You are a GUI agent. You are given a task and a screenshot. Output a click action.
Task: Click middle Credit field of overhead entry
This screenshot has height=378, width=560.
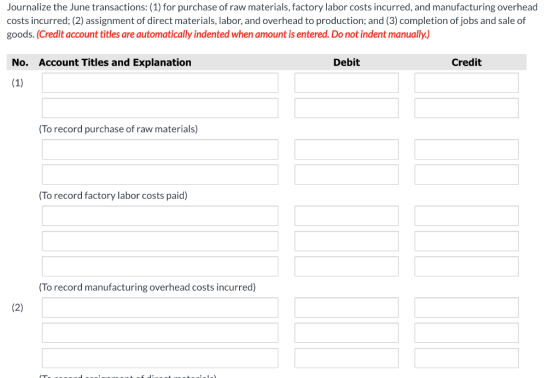[466, 241]
